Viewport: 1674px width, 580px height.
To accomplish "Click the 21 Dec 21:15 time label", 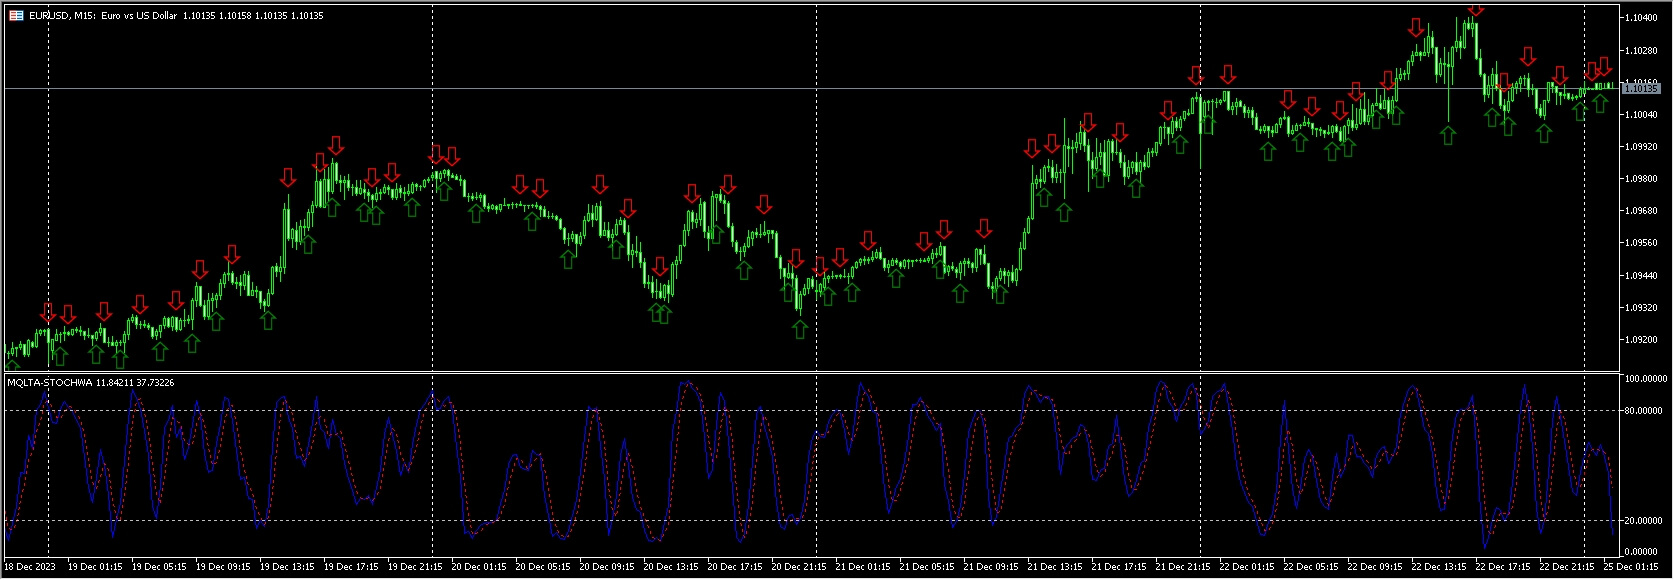I will point(1183,567).
